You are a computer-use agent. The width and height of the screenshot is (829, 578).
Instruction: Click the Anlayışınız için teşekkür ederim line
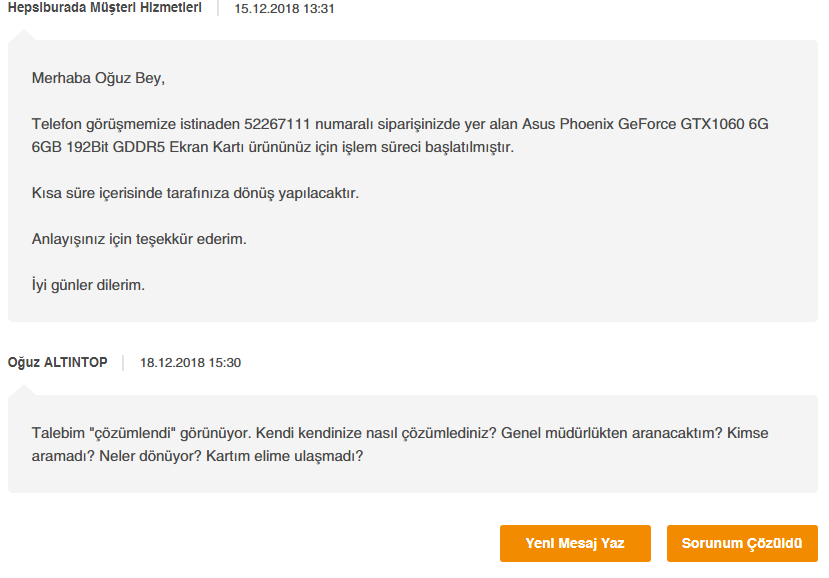(x=139, y=240)
